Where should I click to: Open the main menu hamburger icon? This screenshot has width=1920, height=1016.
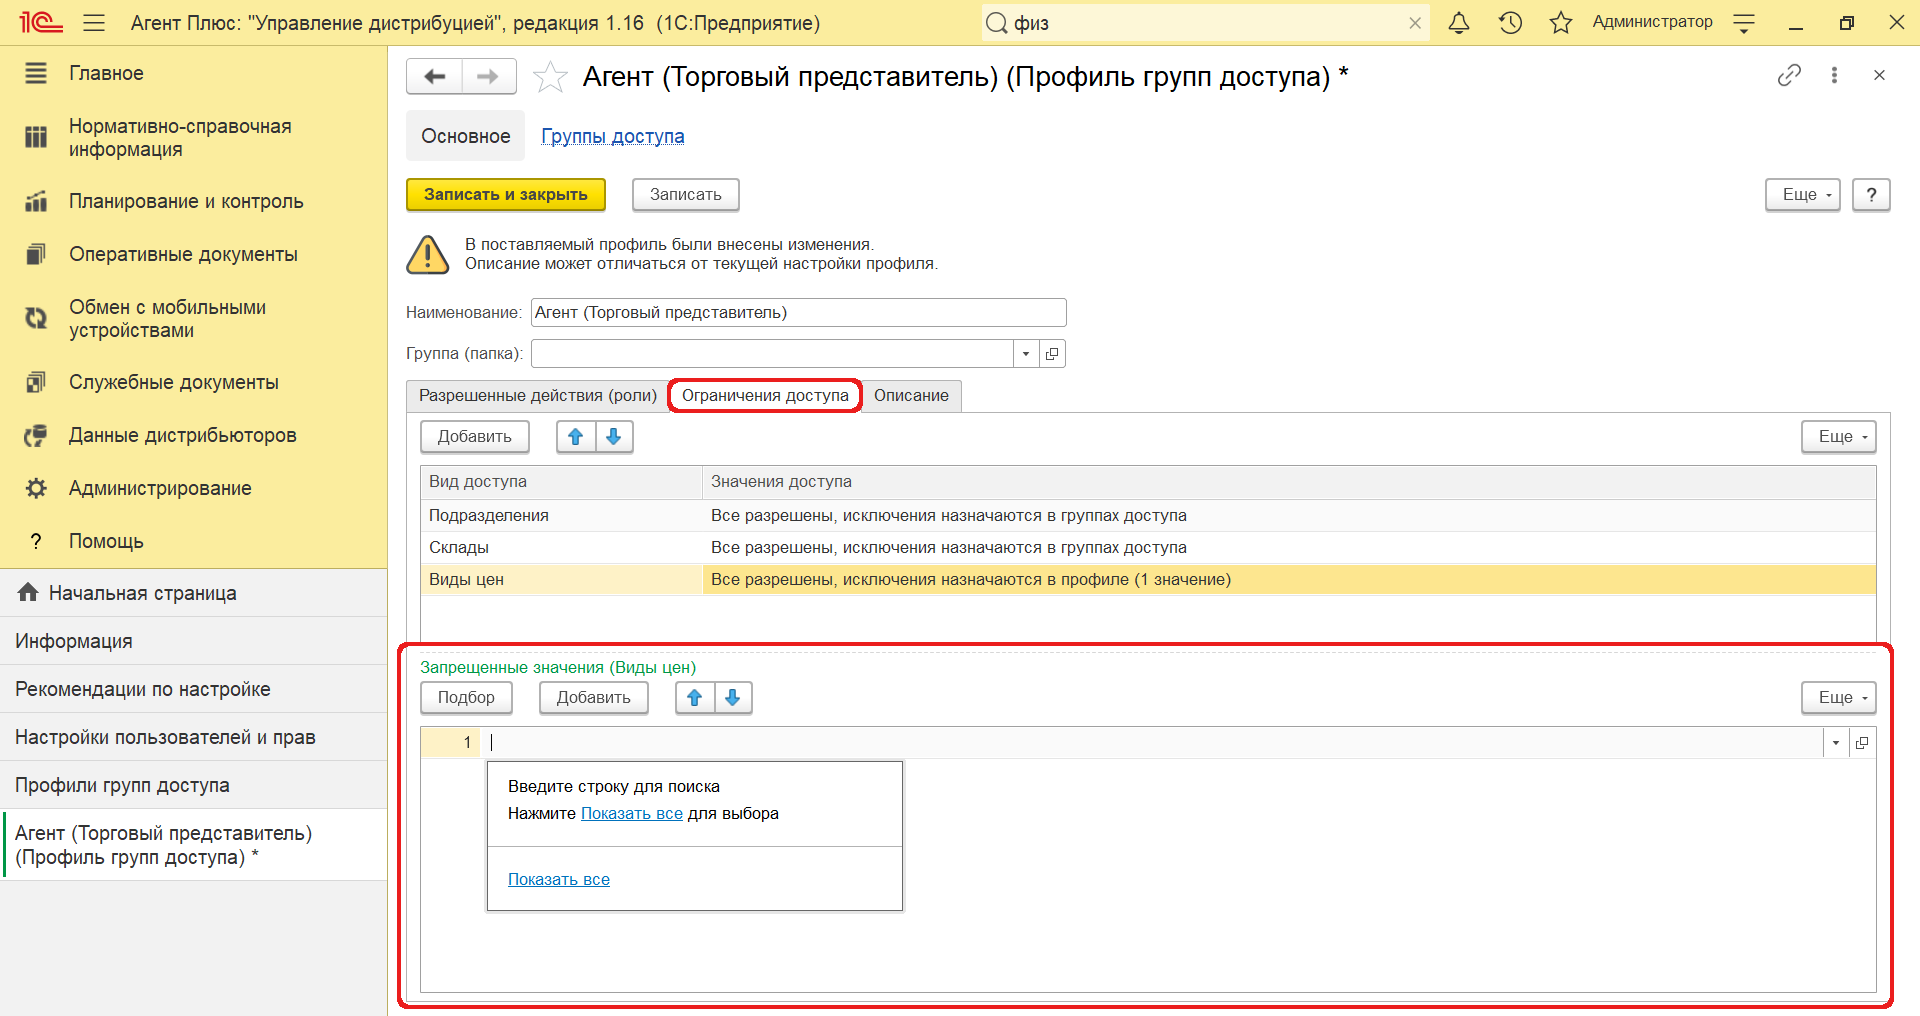[94, 22]
